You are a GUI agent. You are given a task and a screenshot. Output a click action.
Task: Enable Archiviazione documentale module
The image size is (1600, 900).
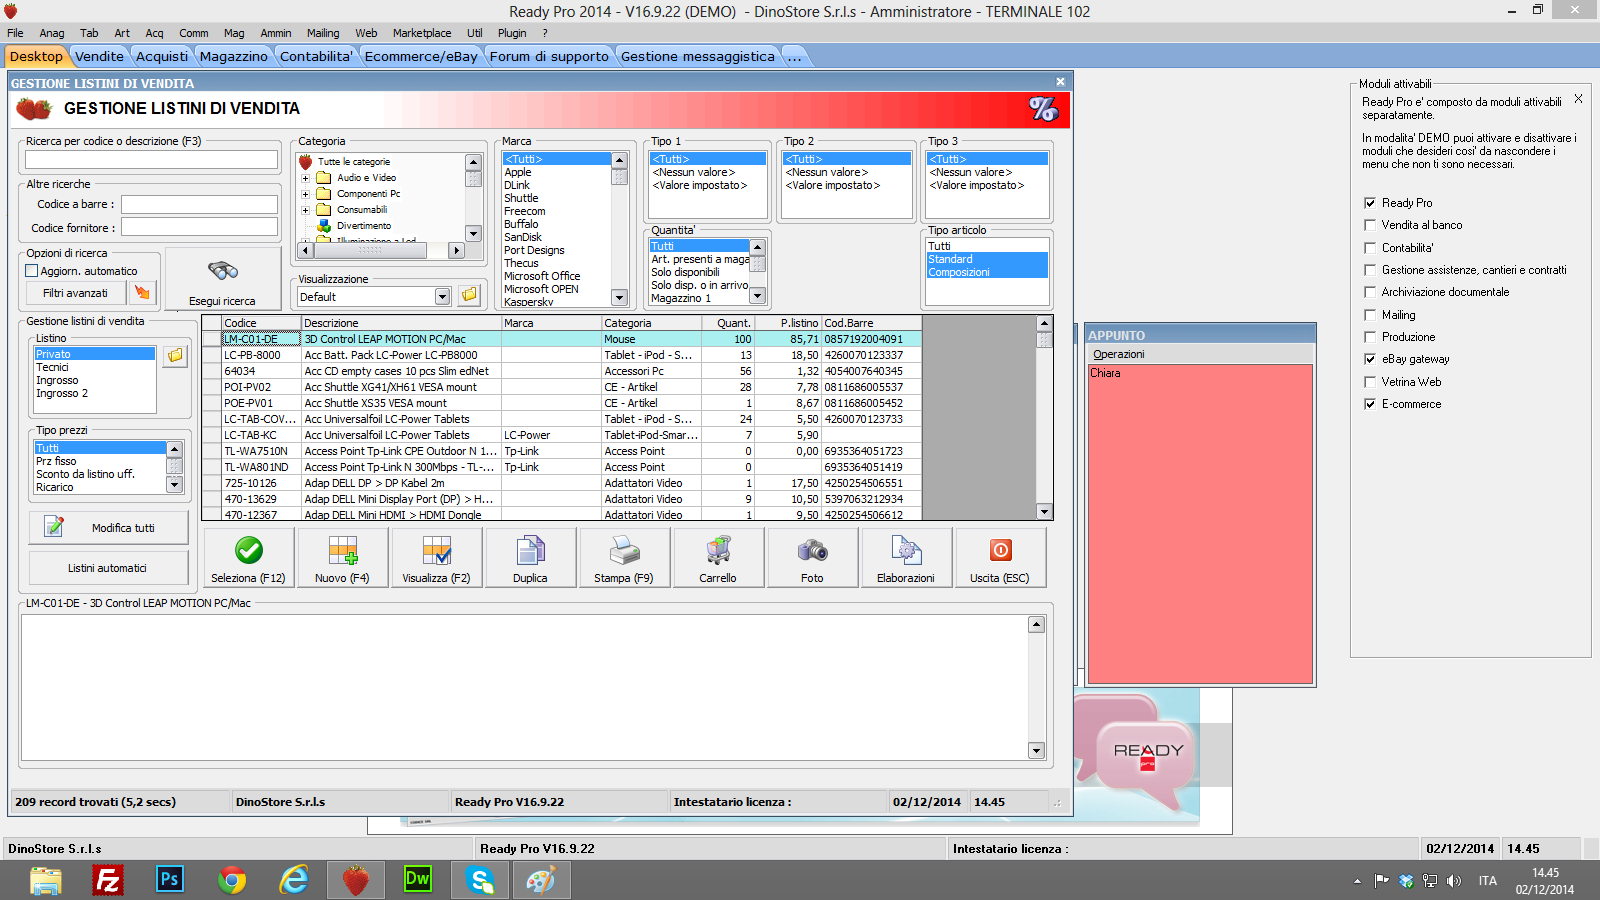click(x=1370, y=292)
